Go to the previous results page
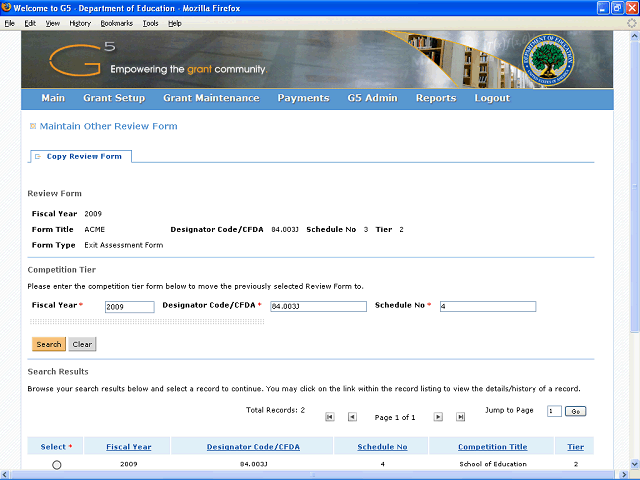Viewport: 640px width, 480px height. pyautogui.click(x=350, y=417)
